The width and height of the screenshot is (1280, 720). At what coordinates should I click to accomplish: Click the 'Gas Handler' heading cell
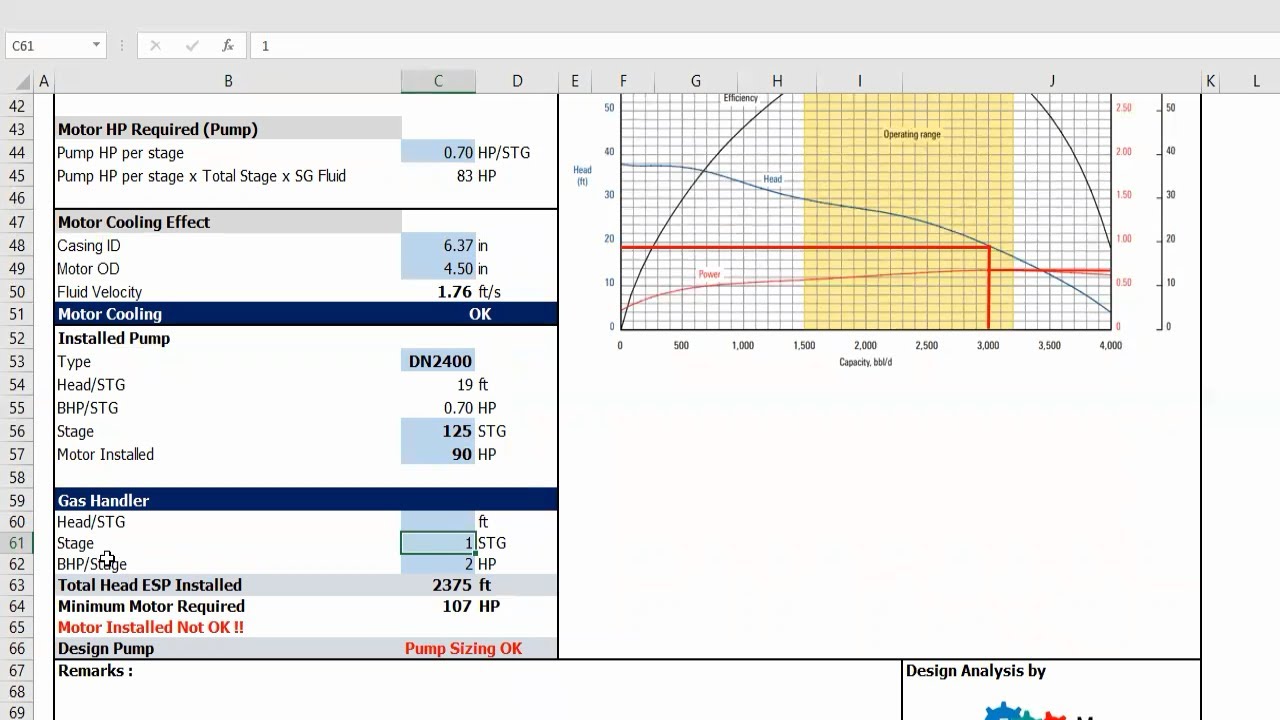coord(228,500)
